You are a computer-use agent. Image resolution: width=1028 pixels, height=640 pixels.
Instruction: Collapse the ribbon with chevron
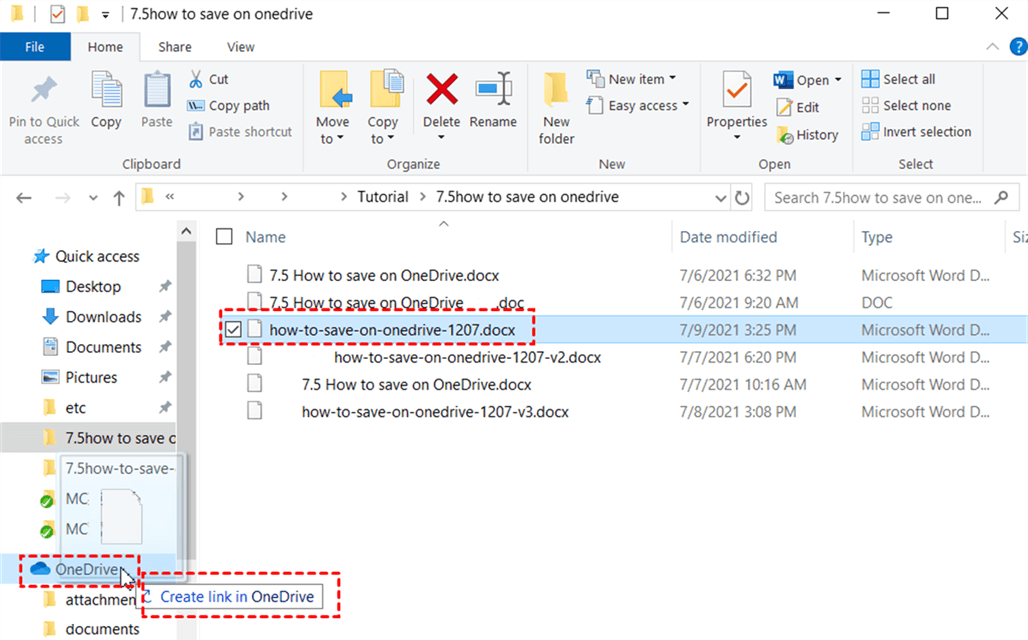pos(993,47)
